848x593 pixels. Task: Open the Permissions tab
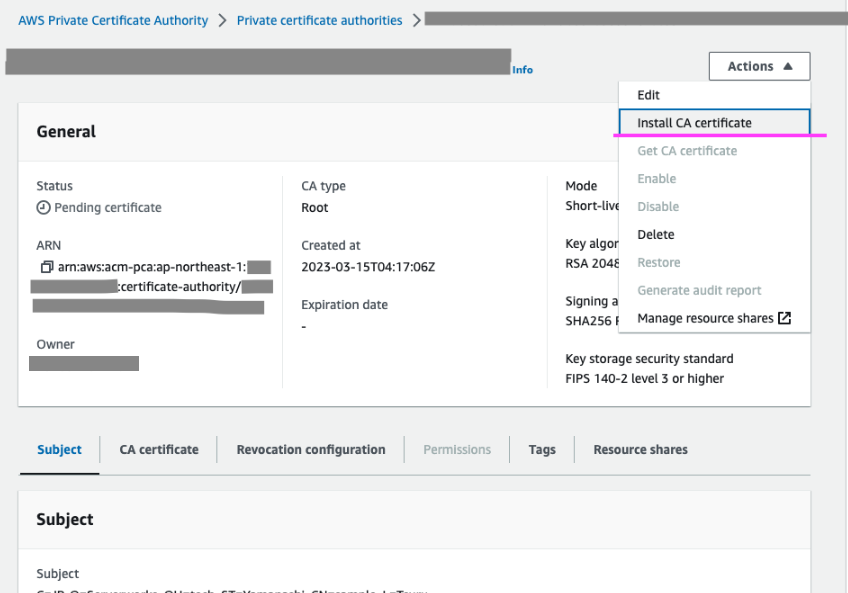[457, 450]
